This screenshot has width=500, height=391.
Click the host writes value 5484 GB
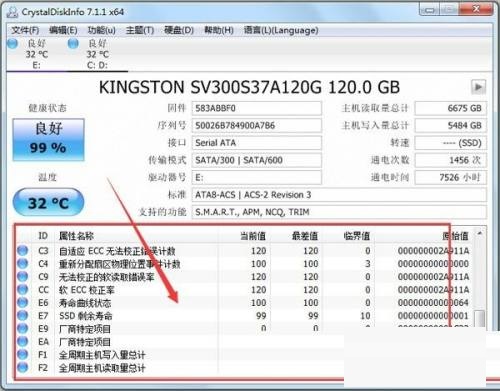(x=451, y=126)
